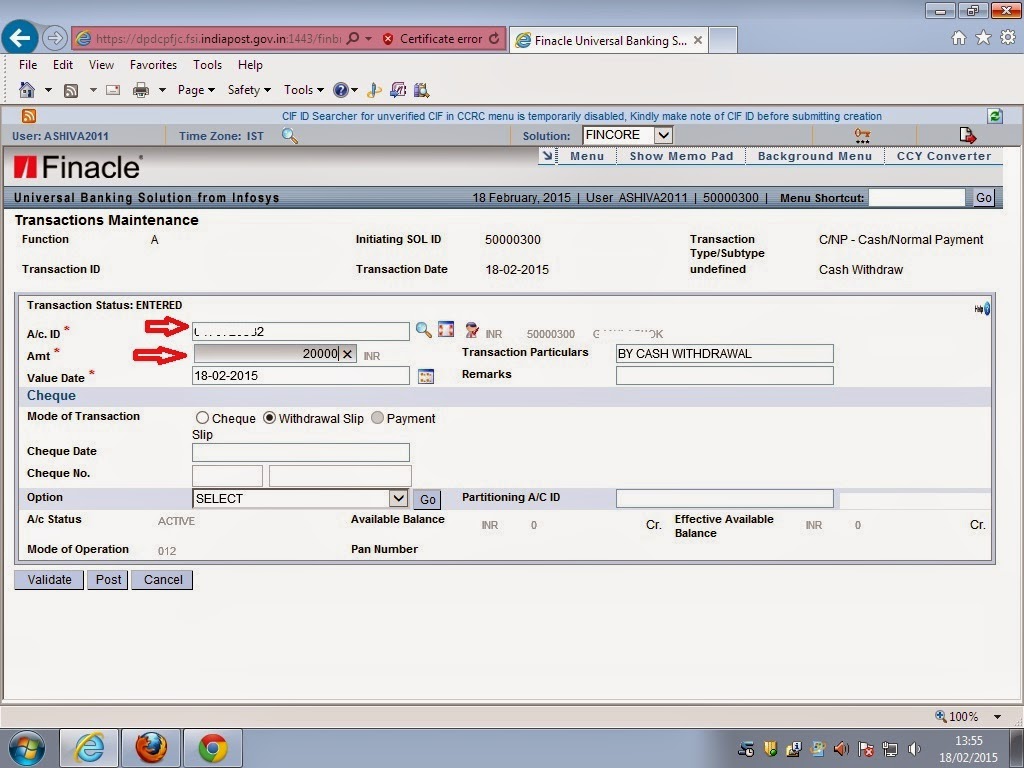Click the Print toolbar icon
This screenshot has height=768, width=1024.
point(140,90)
